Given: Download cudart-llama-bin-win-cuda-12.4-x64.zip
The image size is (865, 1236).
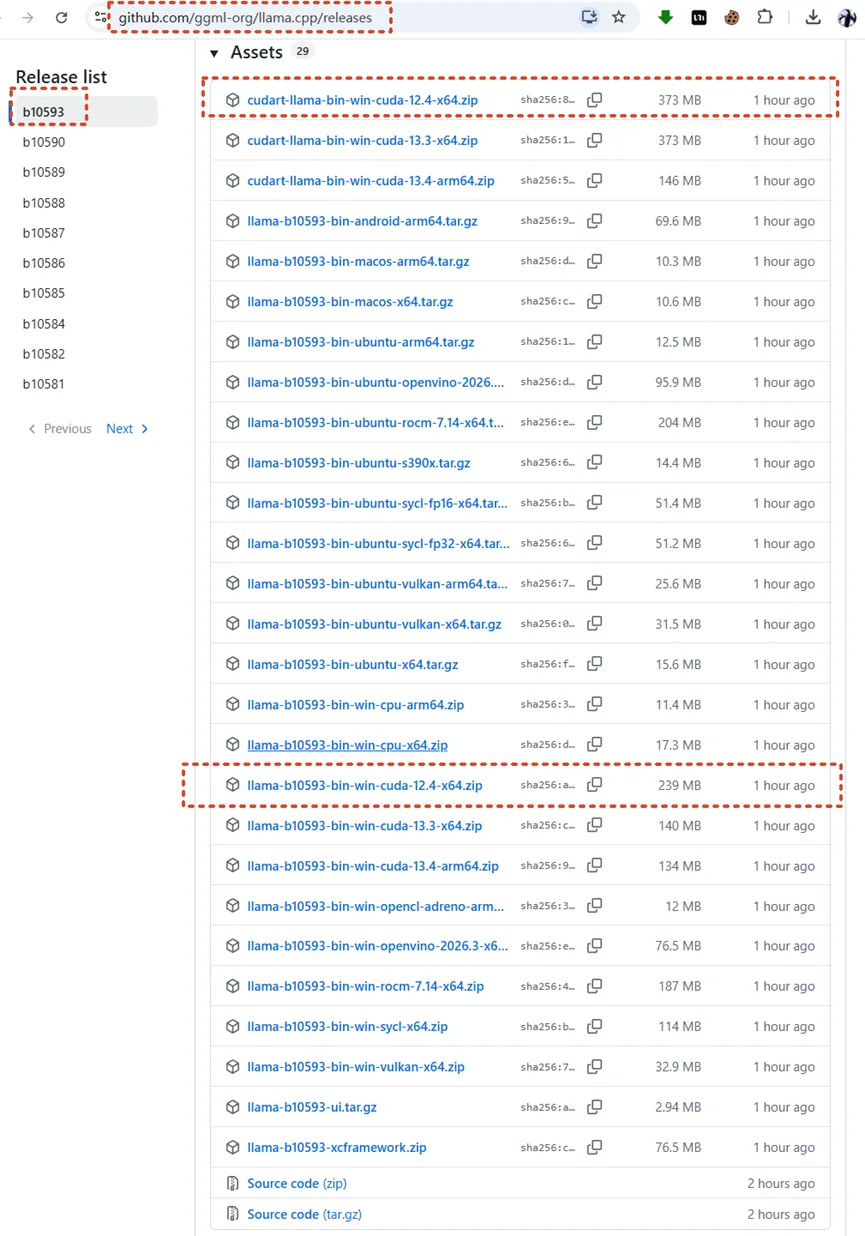Looking at the screenshot, I should [x=362, y=100].
